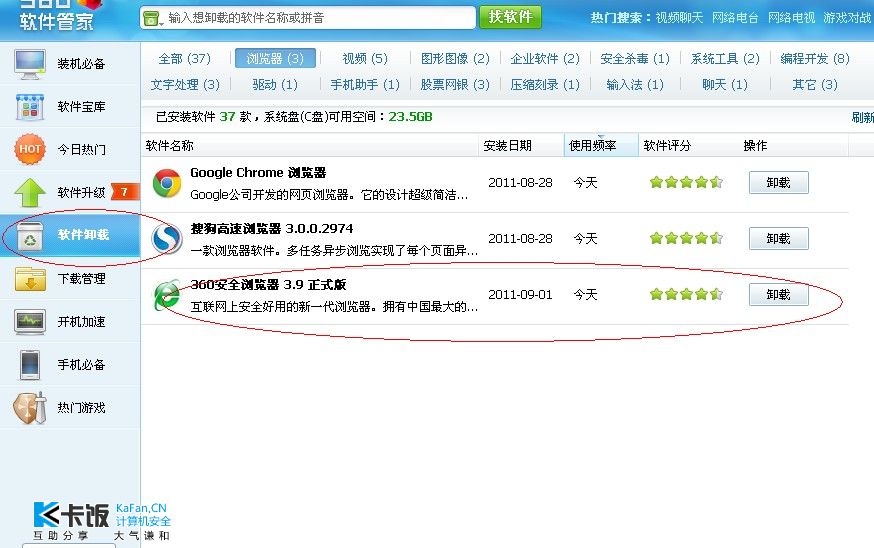Sort by 安装日期 column header

(521, 146)
